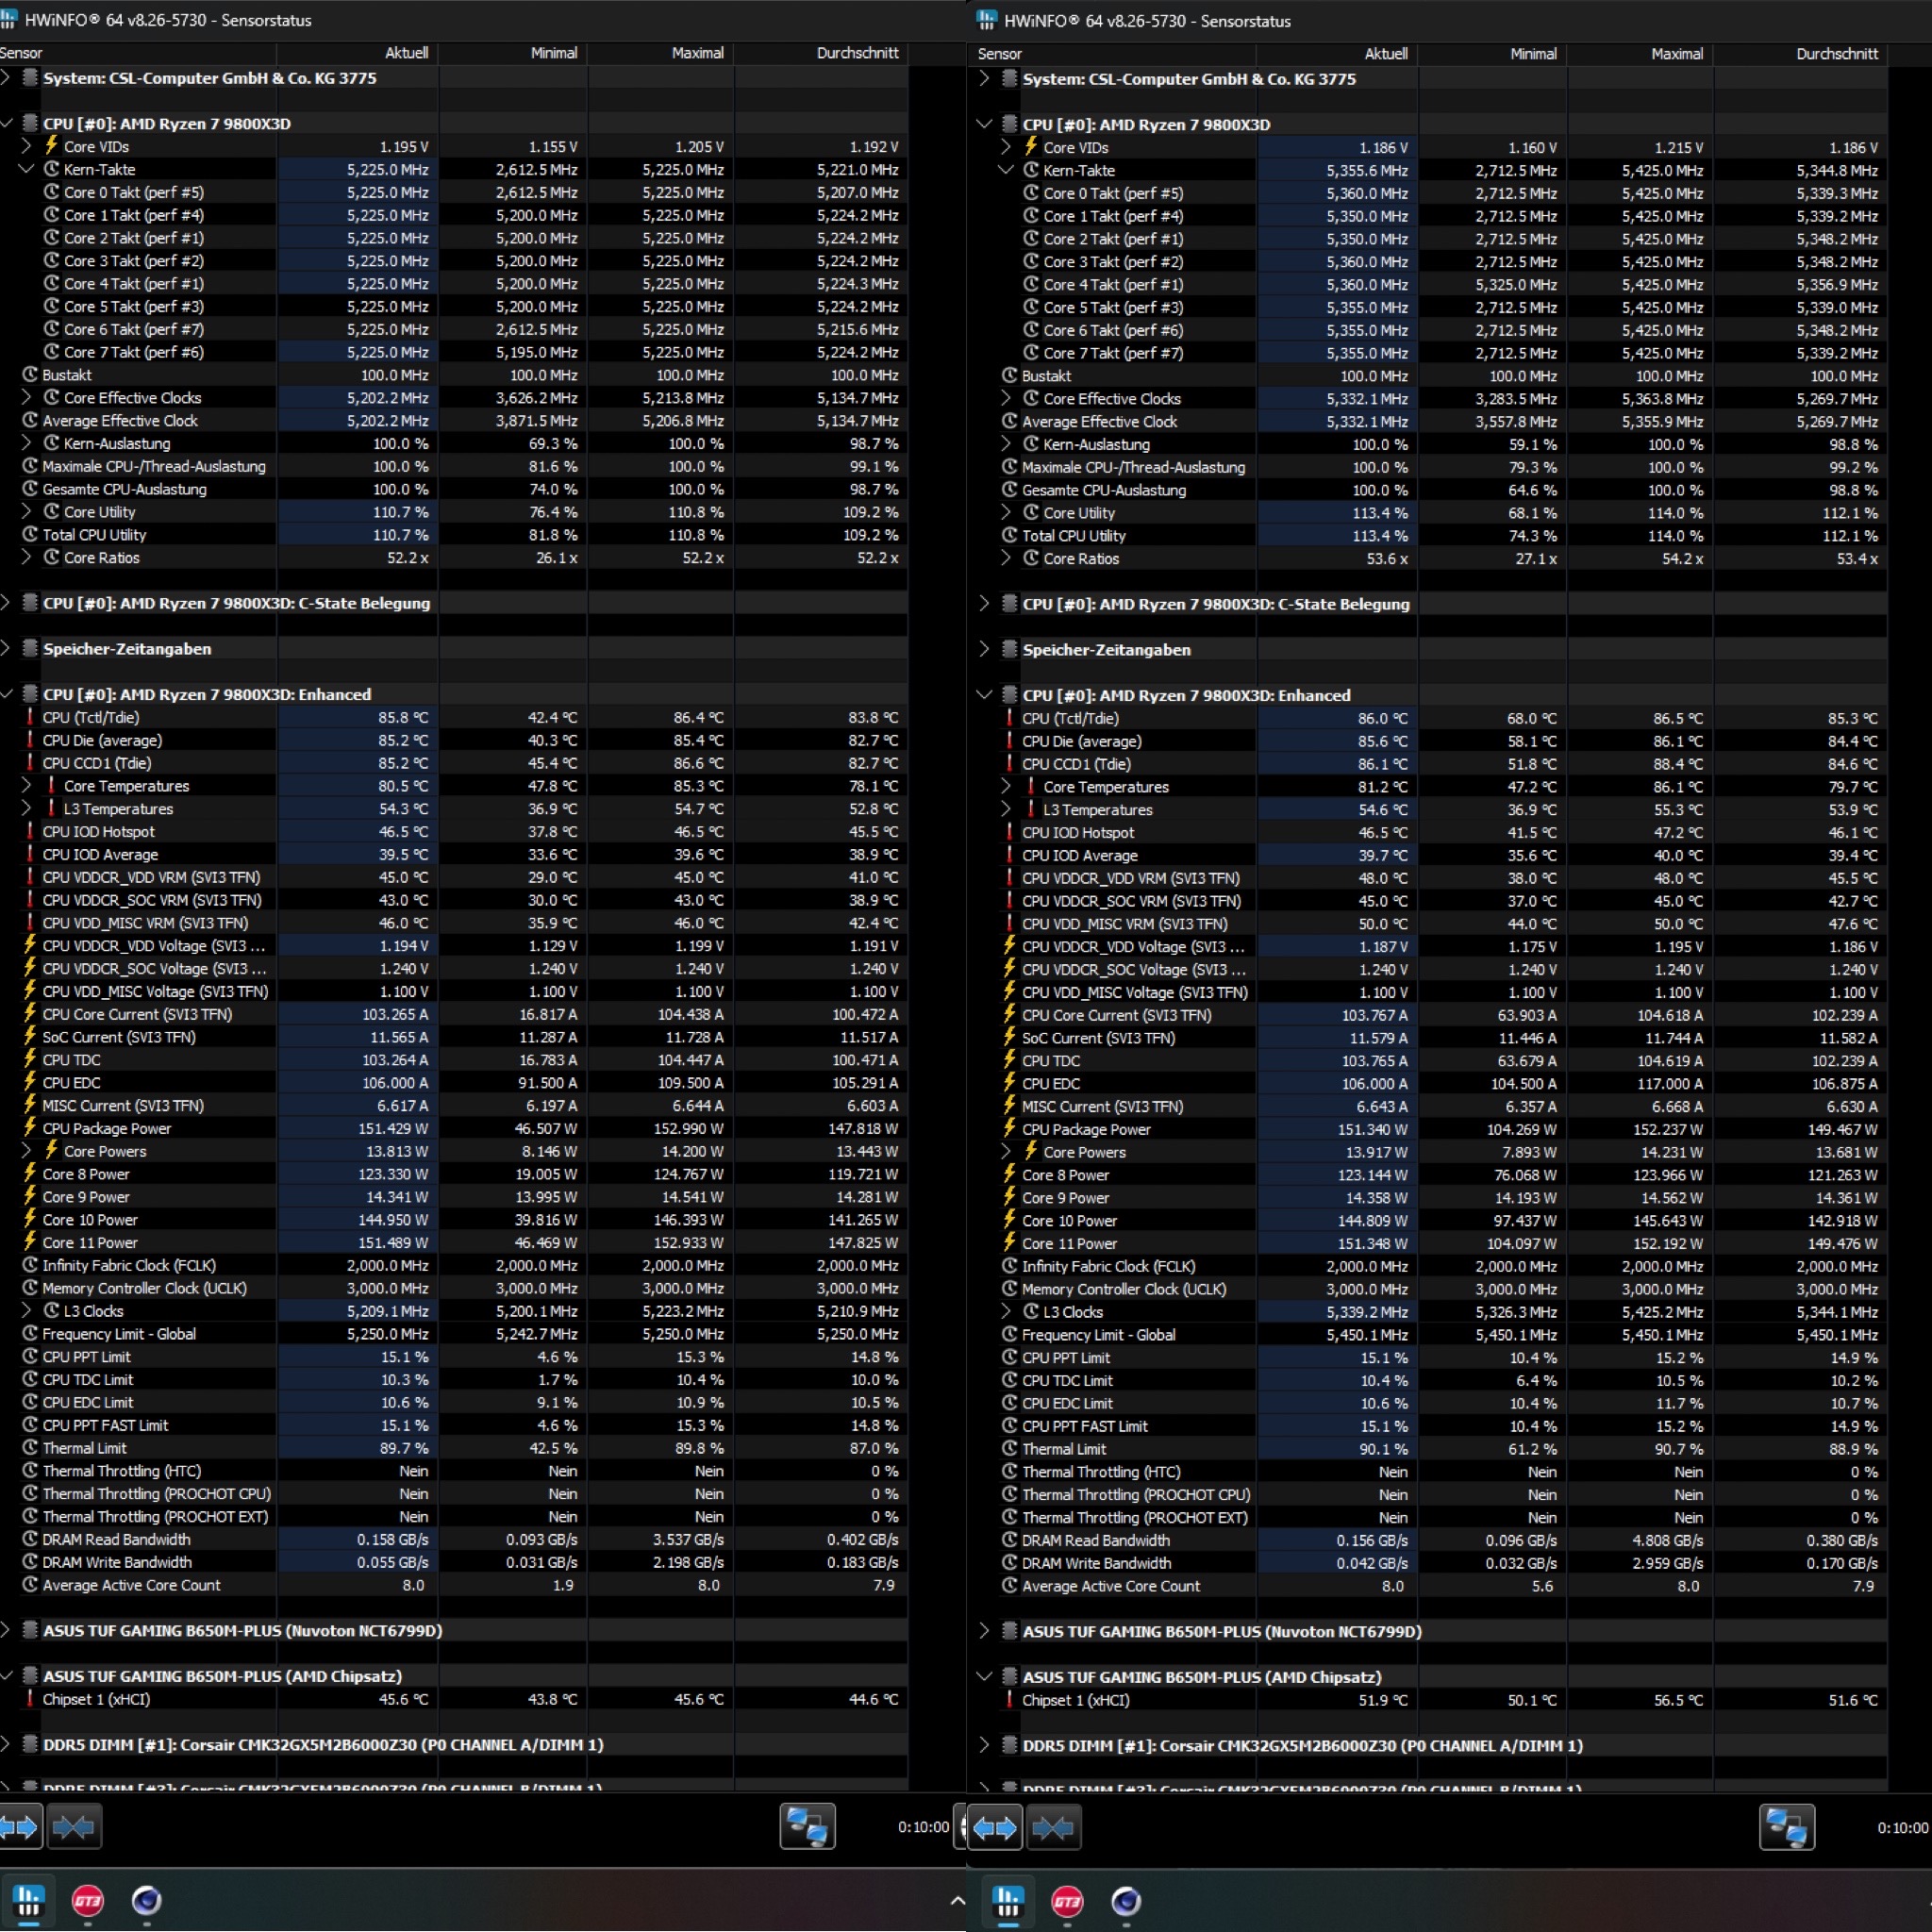The width and height of the screenshot is (1932, 1932).
Task: Click Durchschnitt column header in right window
Action: (1836, 54)
